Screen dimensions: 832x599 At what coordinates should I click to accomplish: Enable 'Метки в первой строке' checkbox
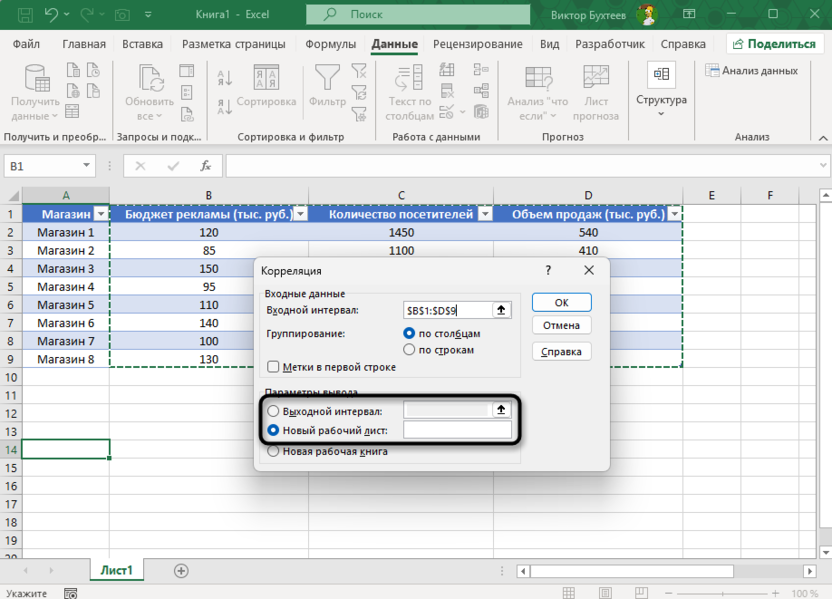tap(274, 367)
